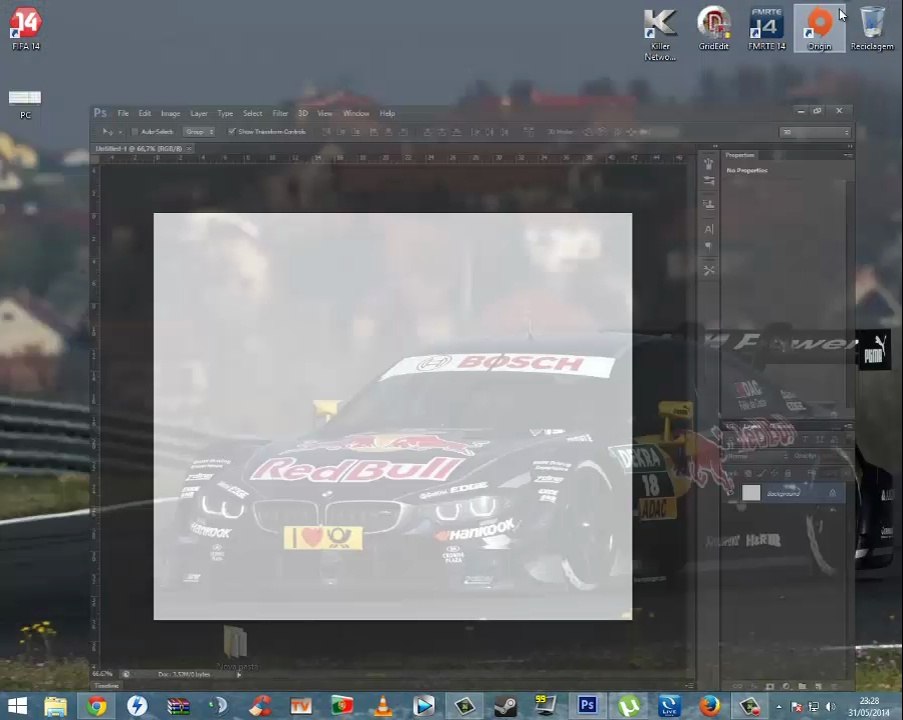Toggle Background layer visibility eye
Screen dimensions: 903x720
[x=731, y=493]
